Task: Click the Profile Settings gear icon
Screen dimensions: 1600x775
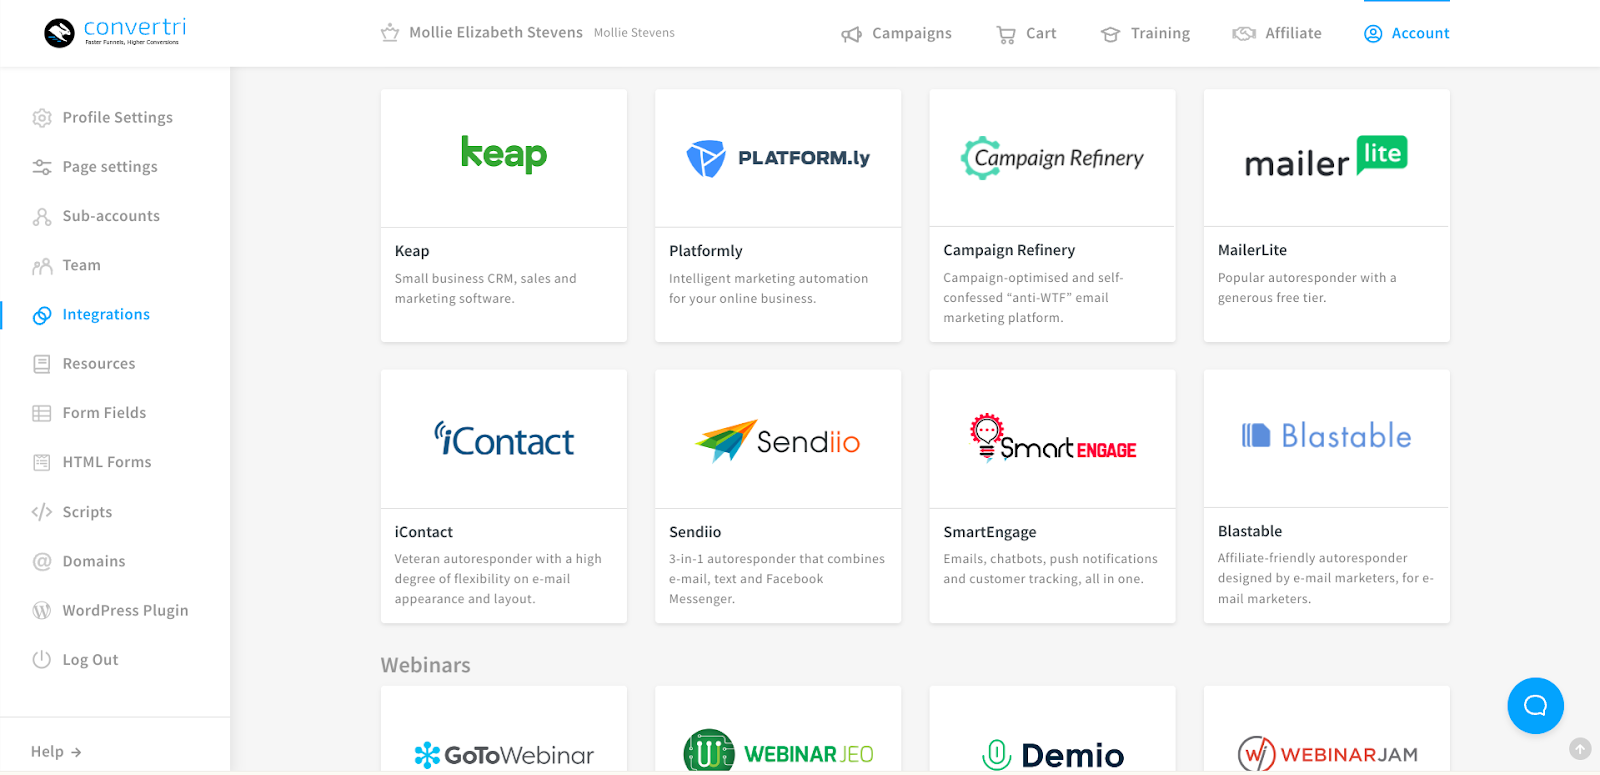Action: (x=42, y=118)
